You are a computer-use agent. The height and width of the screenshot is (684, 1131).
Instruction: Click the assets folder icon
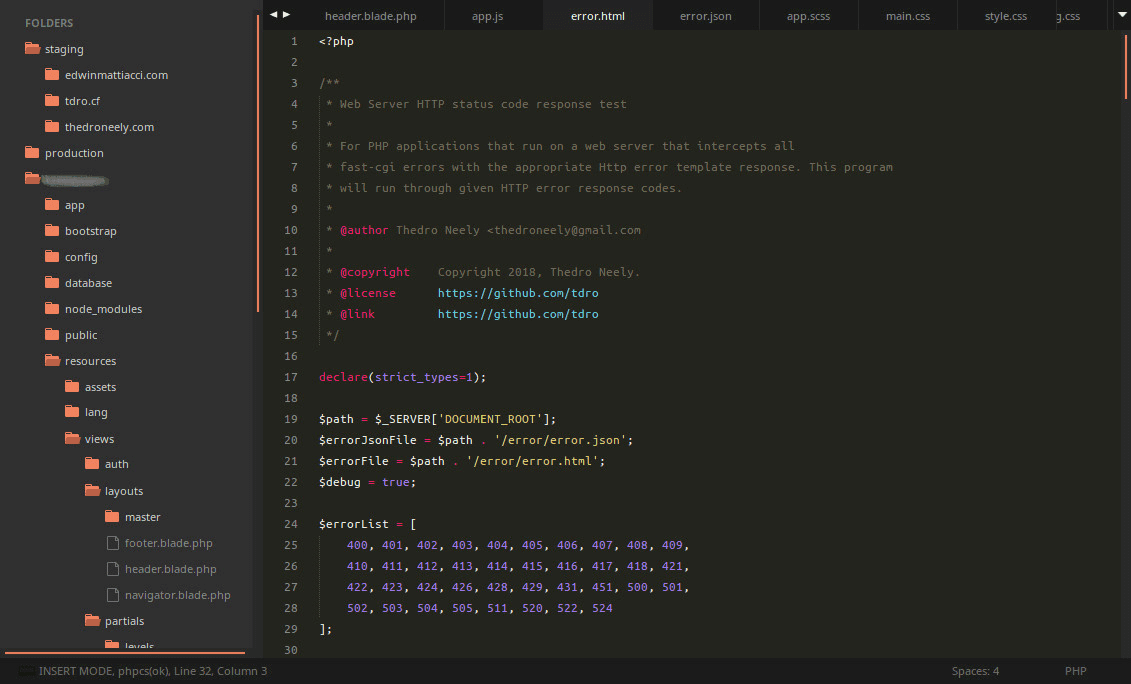pos(72,386)
